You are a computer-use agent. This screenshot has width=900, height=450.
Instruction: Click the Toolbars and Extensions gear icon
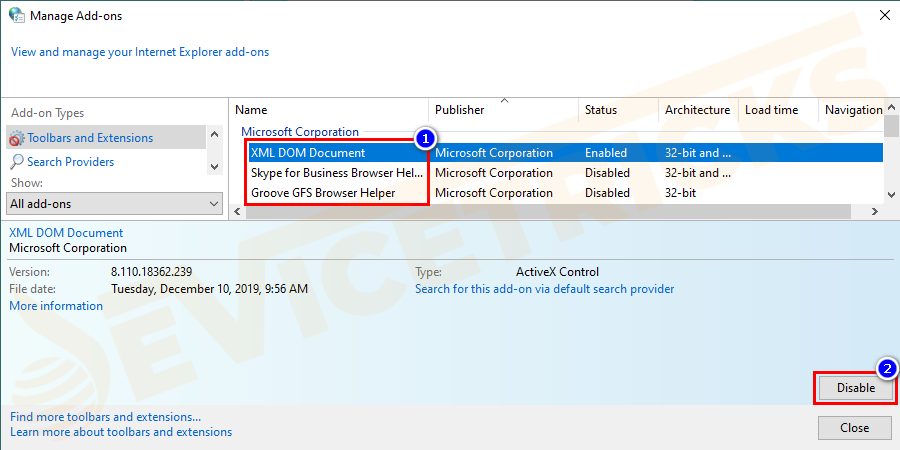tap(17, 138)
